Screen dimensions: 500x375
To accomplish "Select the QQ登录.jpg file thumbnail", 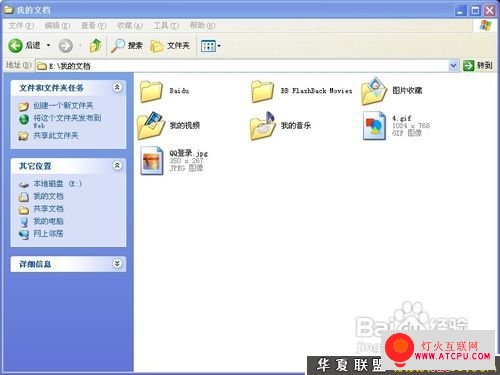I will coord(152,161).
